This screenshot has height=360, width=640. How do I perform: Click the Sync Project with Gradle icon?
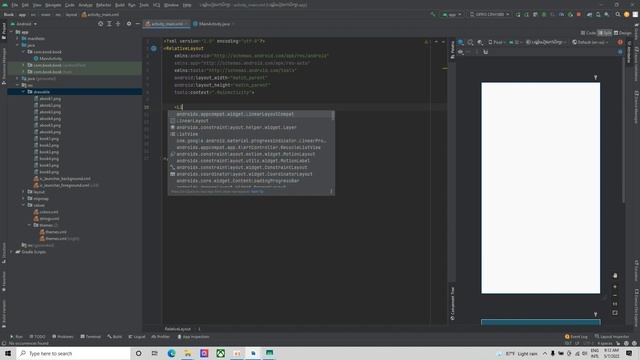[x=589, y=14]
